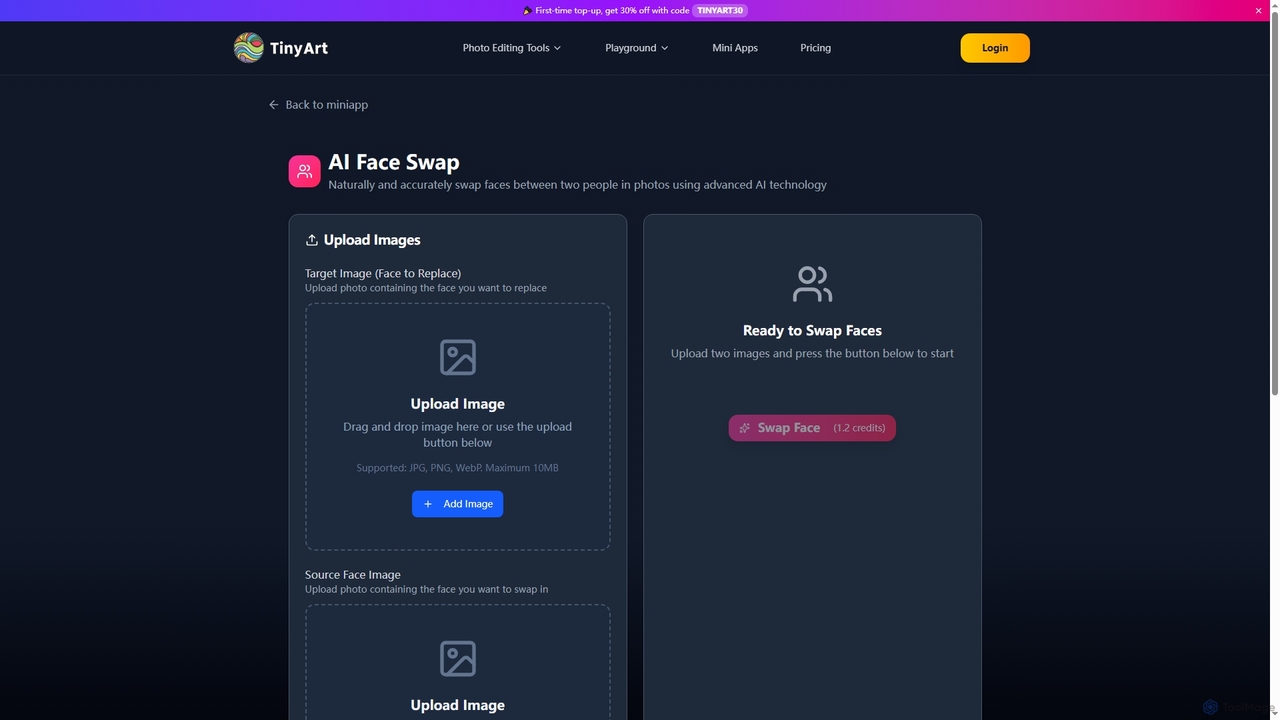The height and width of the screenshot is (720, 1280).
Task: Click the back arrow icon
Action: tap(274, 104)
